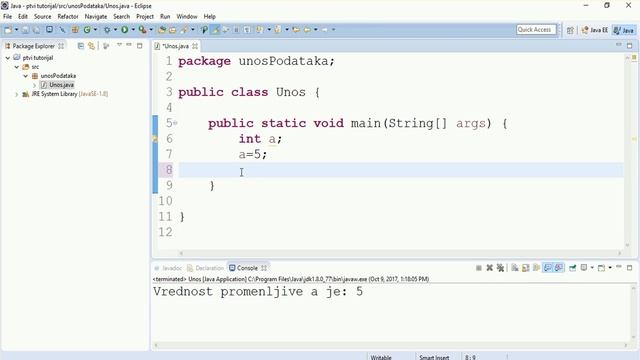
Task: Toggle Scroll Lock in Console toolbar
Action: (x=525, y=268)
